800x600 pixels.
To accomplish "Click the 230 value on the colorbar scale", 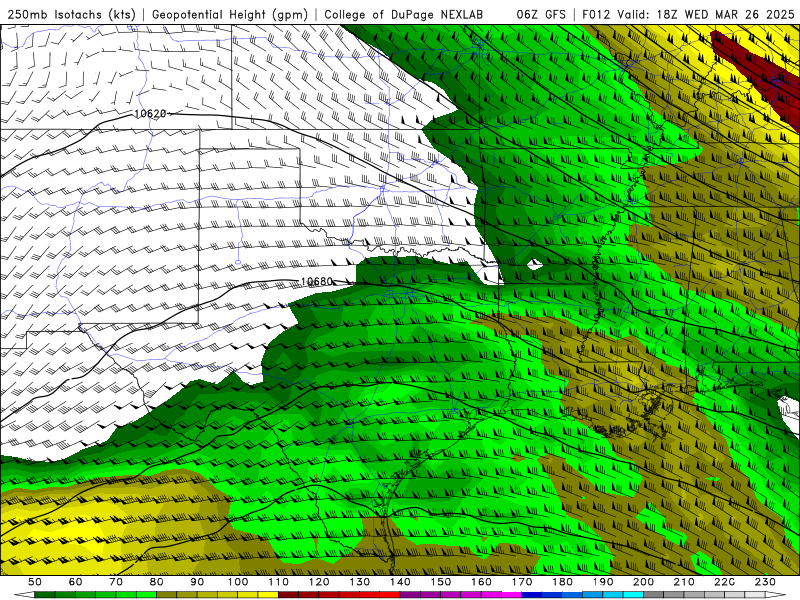I will pyautogui.click(x=765, y=582).
